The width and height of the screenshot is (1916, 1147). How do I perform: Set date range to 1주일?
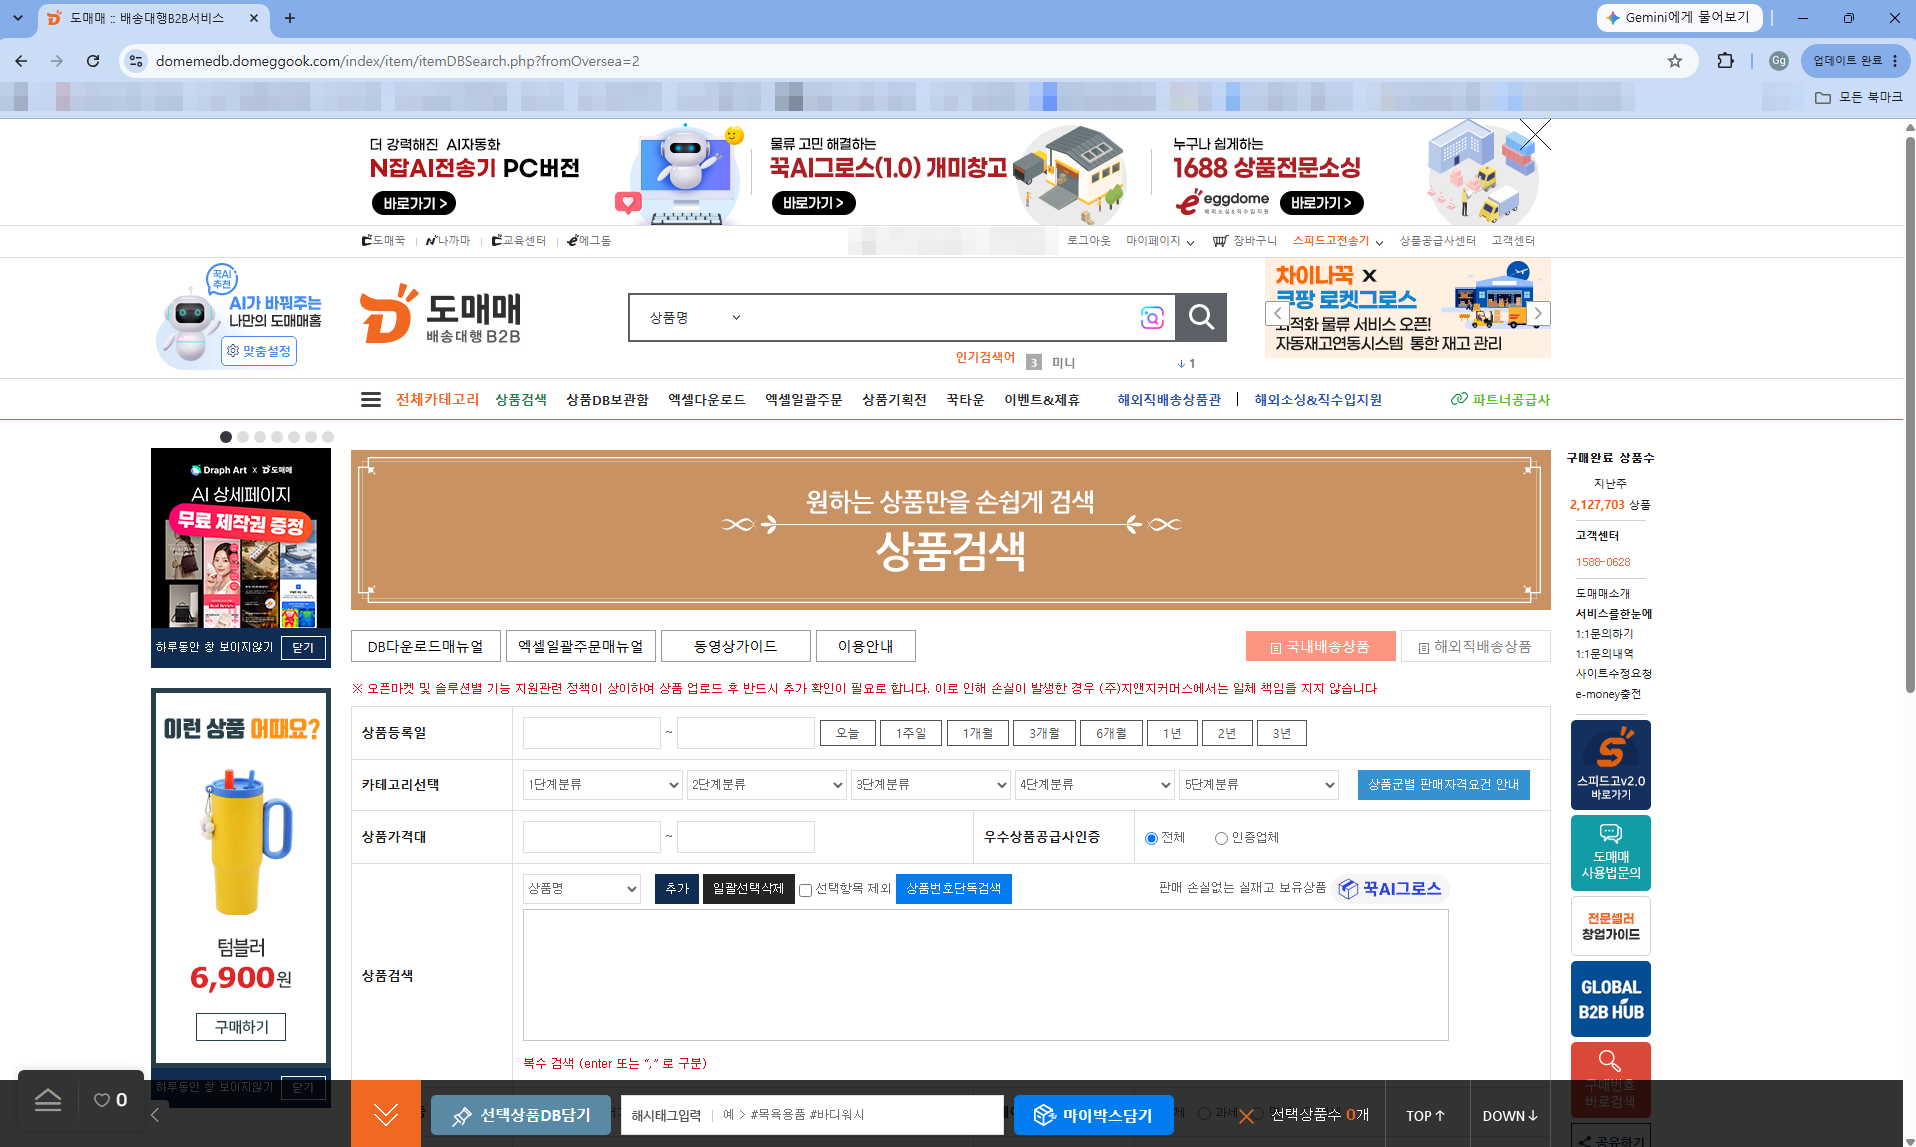(911, 733)
